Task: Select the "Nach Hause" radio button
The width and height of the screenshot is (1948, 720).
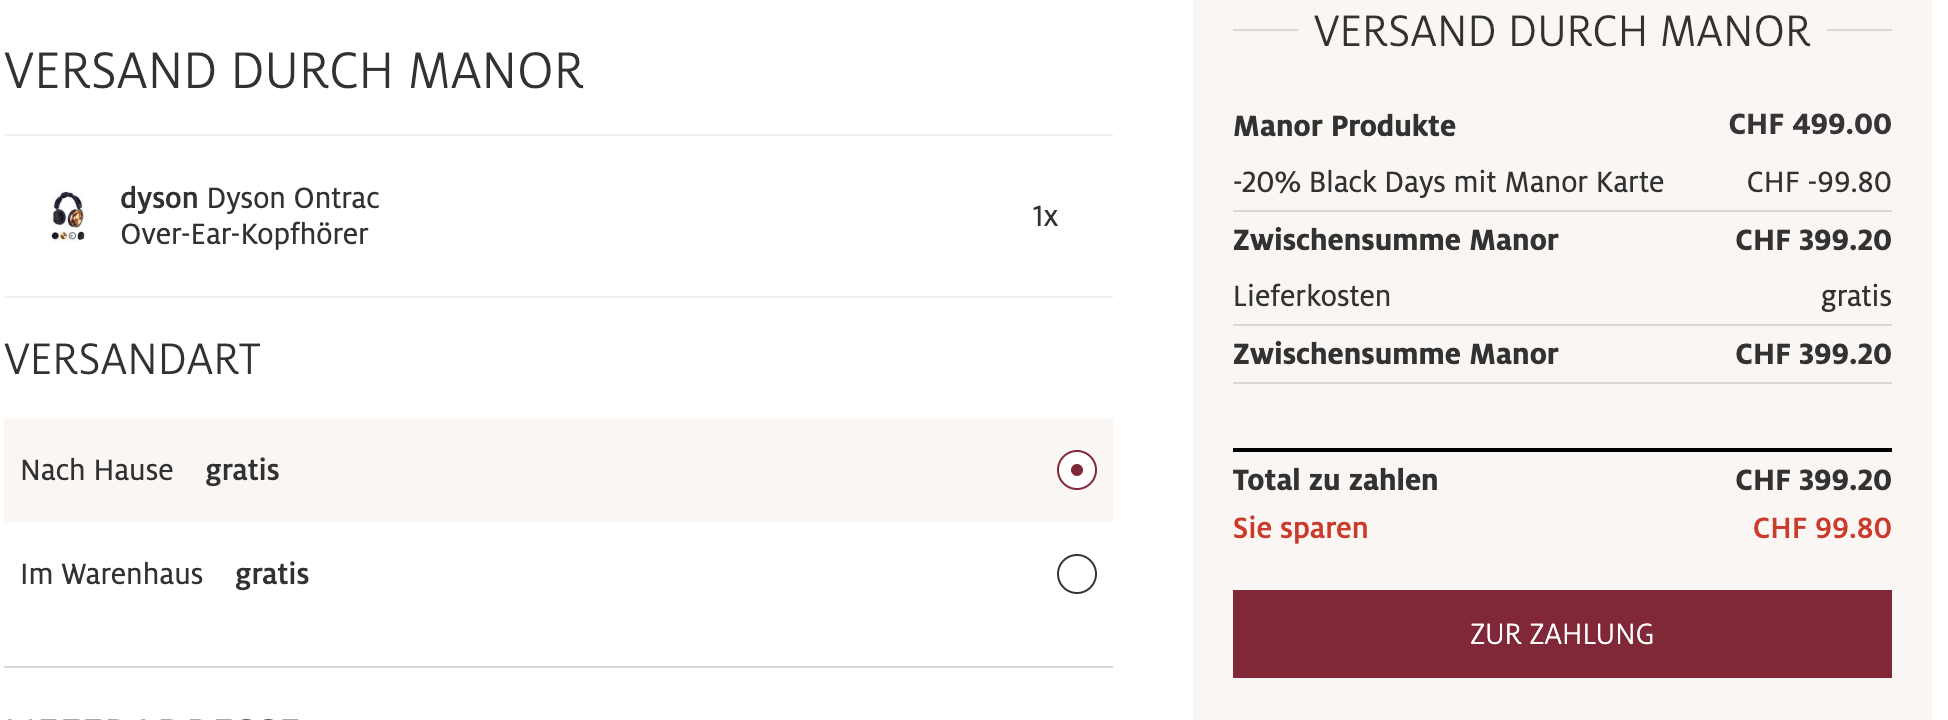Action: click(x=1076, y=470)
